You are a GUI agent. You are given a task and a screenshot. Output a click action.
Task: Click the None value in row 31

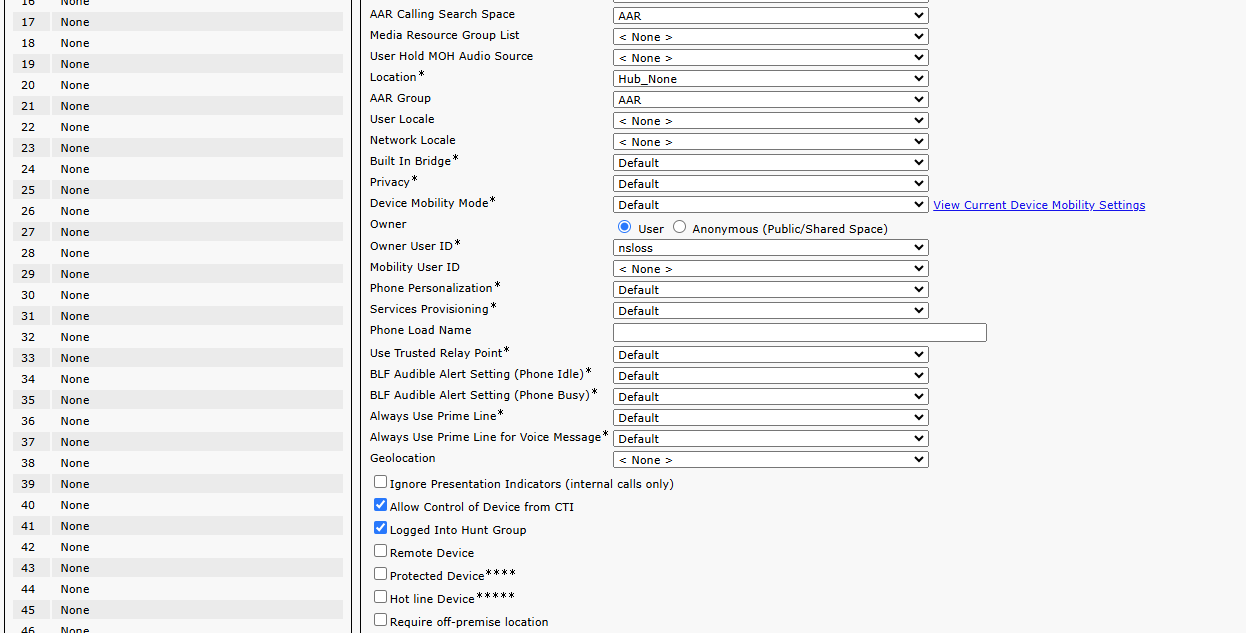(x=75, y=316)
